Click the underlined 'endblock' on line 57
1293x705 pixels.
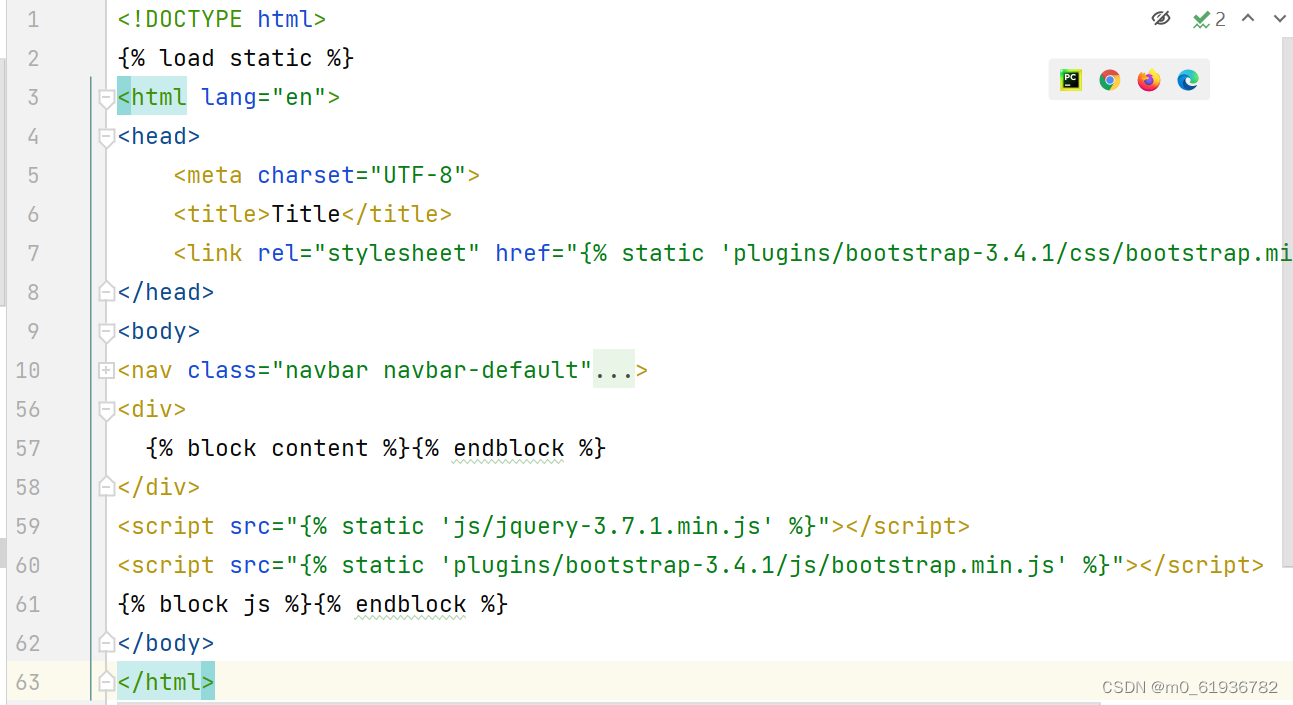(509, 448)
